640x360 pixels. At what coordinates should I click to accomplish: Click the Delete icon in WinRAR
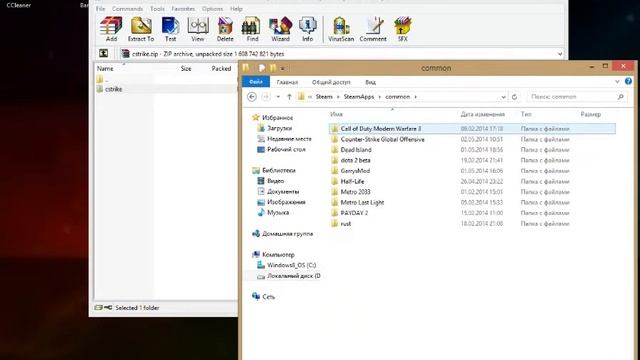(x=225, y=29)
